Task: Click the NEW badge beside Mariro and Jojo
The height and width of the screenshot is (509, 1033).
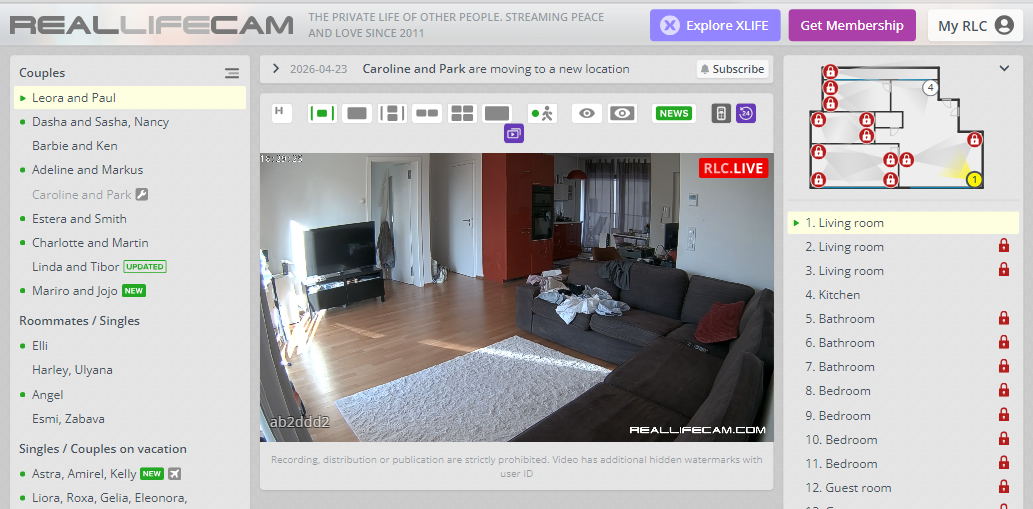Action: (x=134, y=291)
